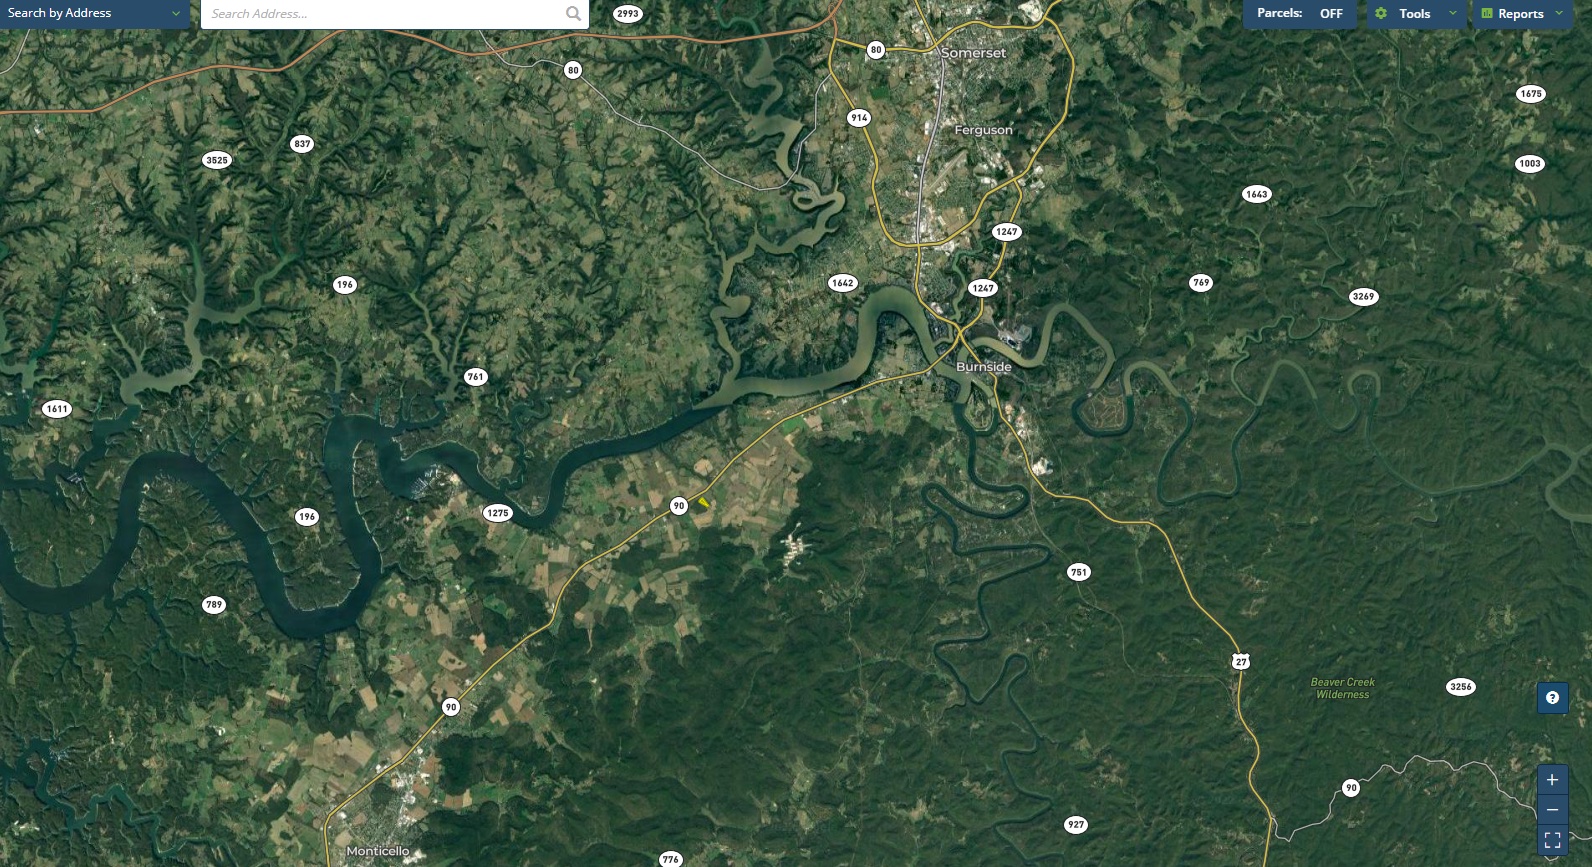Open the Reports dropdown arrow
The image size is (1592, 867).
click(1559, 13)
